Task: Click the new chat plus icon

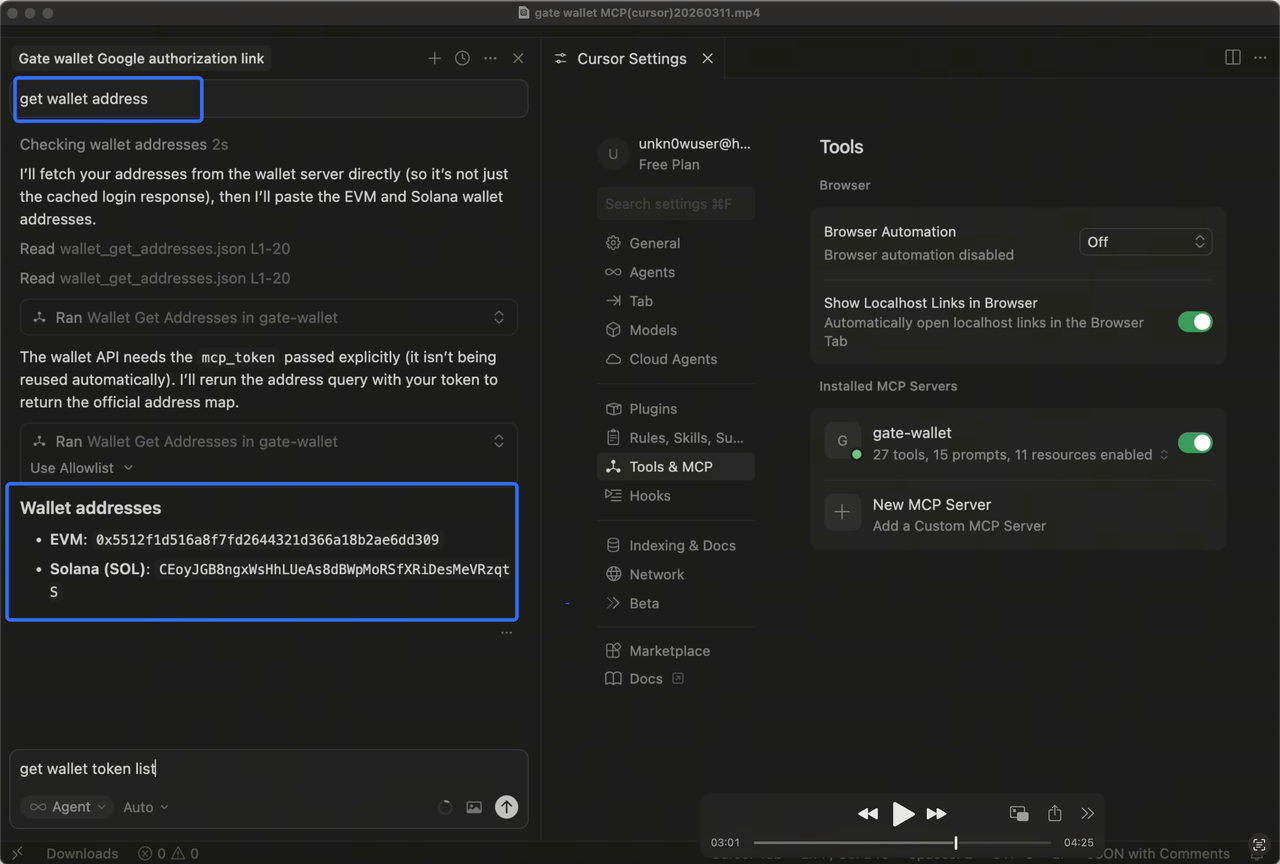Action: pyautogui.click(x=434, y=59)
